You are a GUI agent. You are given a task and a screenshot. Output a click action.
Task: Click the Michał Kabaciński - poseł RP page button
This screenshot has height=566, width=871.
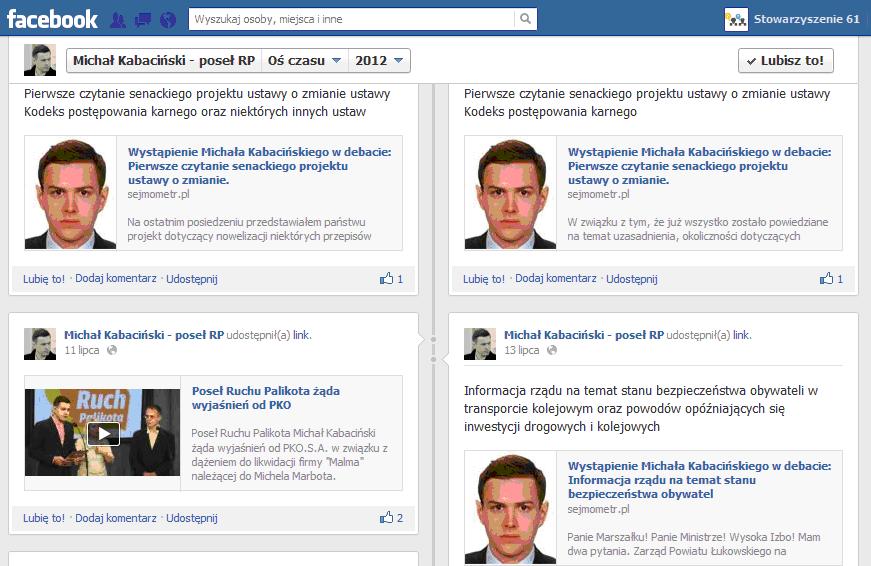[x=164, y=61]
